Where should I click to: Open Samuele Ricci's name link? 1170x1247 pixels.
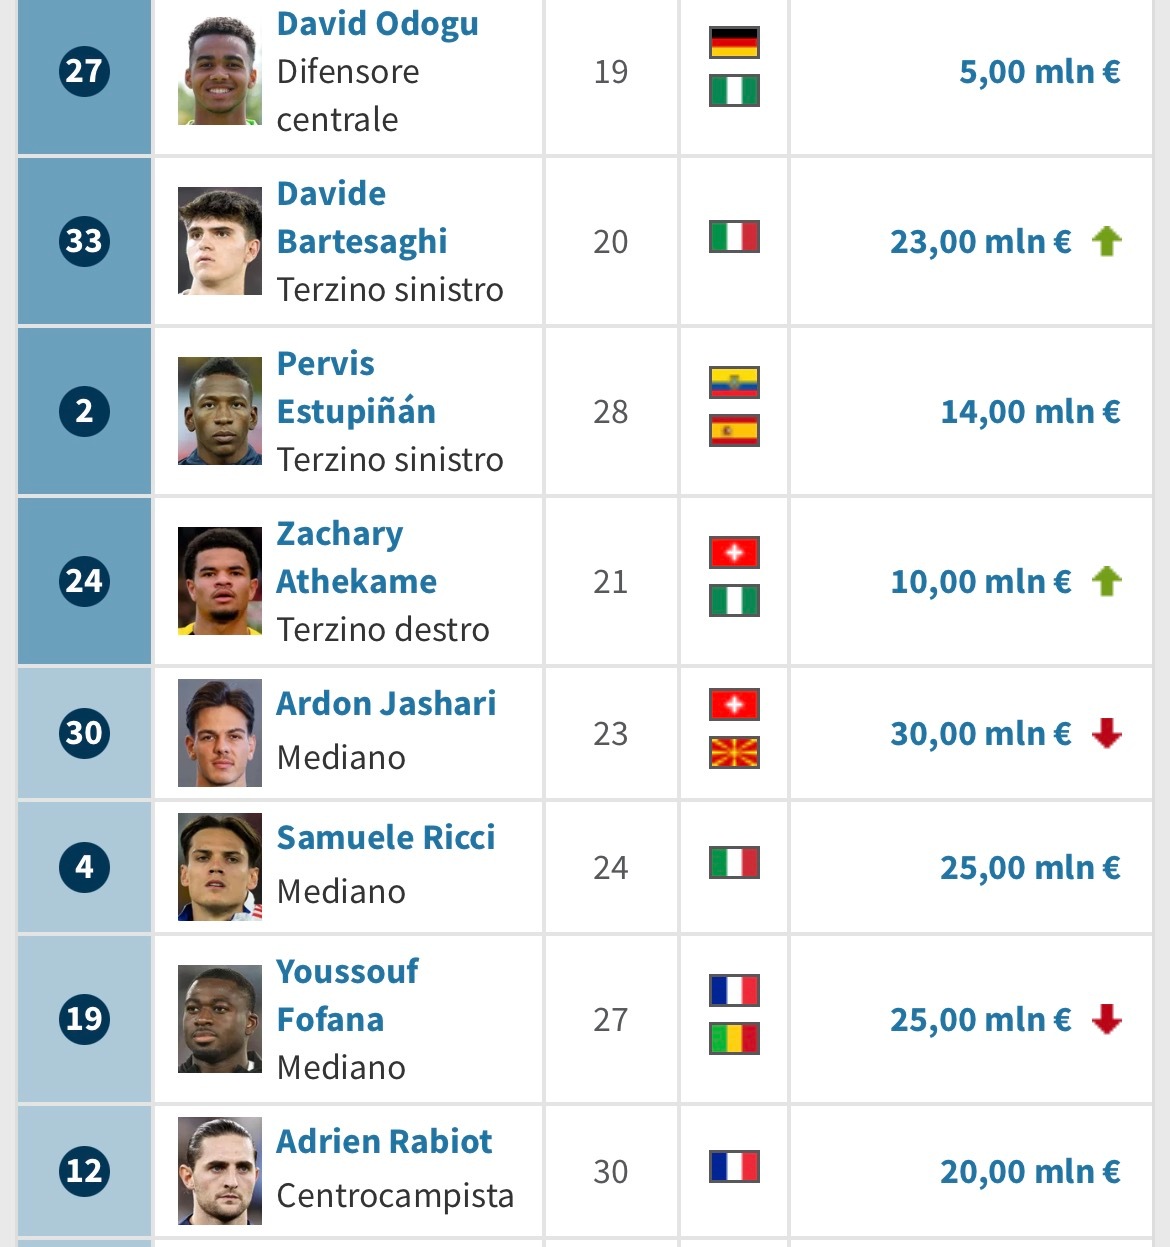tap(385, 837)
